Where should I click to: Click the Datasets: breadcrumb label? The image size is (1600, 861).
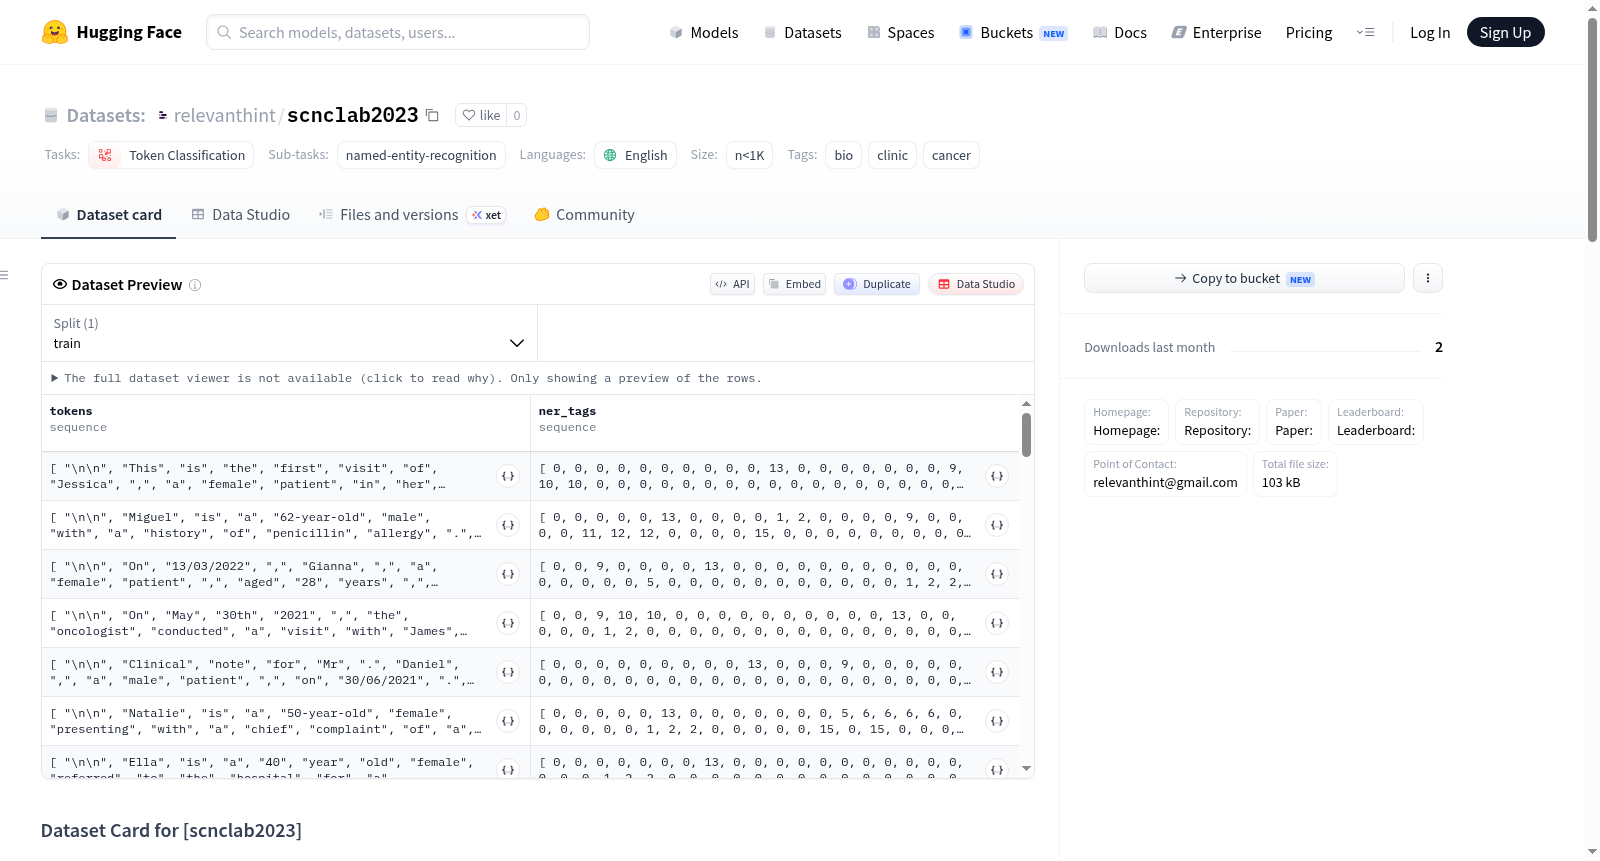[106, 115]
